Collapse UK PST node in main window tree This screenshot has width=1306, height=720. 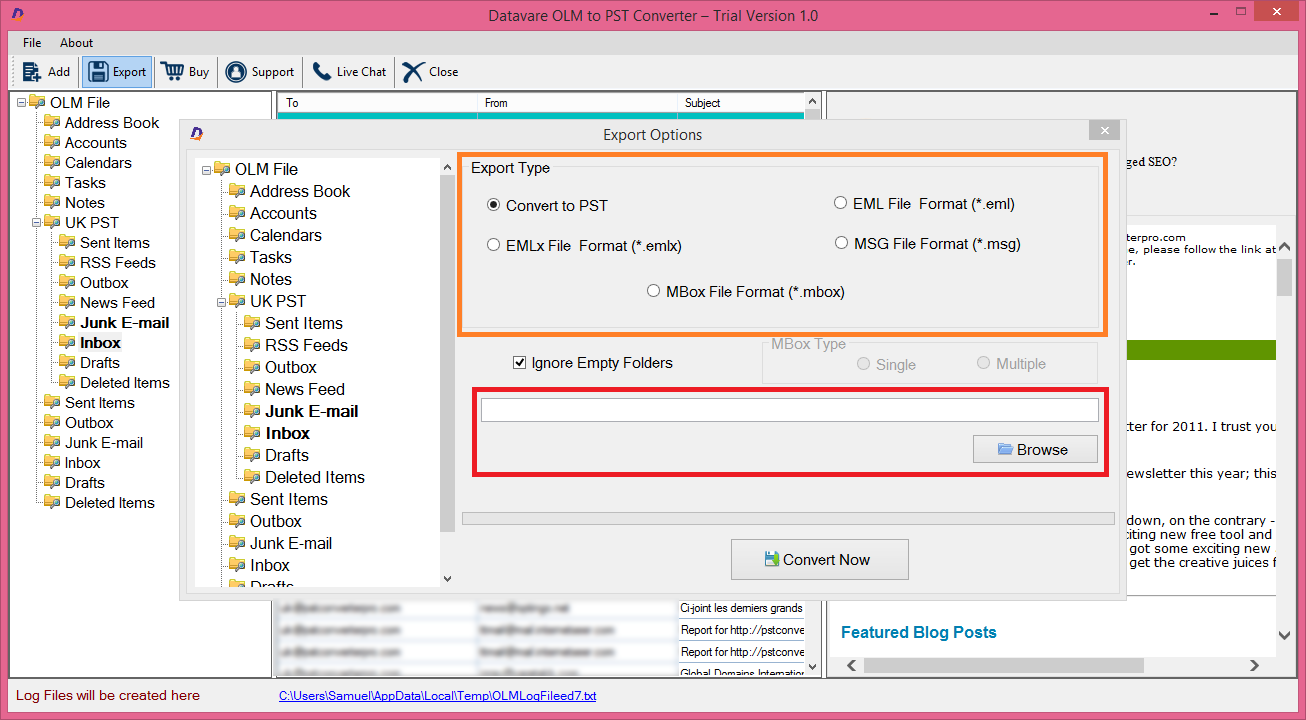point(37,222)
